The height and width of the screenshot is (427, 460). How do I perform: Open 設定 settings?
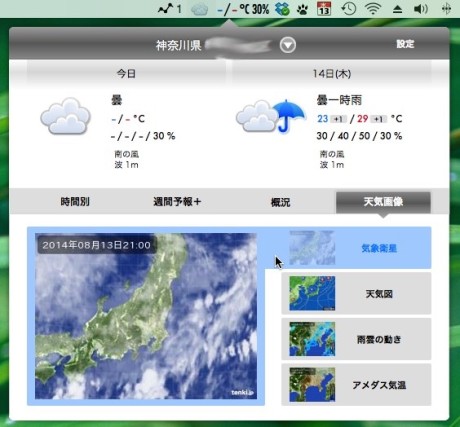(405, 44)
